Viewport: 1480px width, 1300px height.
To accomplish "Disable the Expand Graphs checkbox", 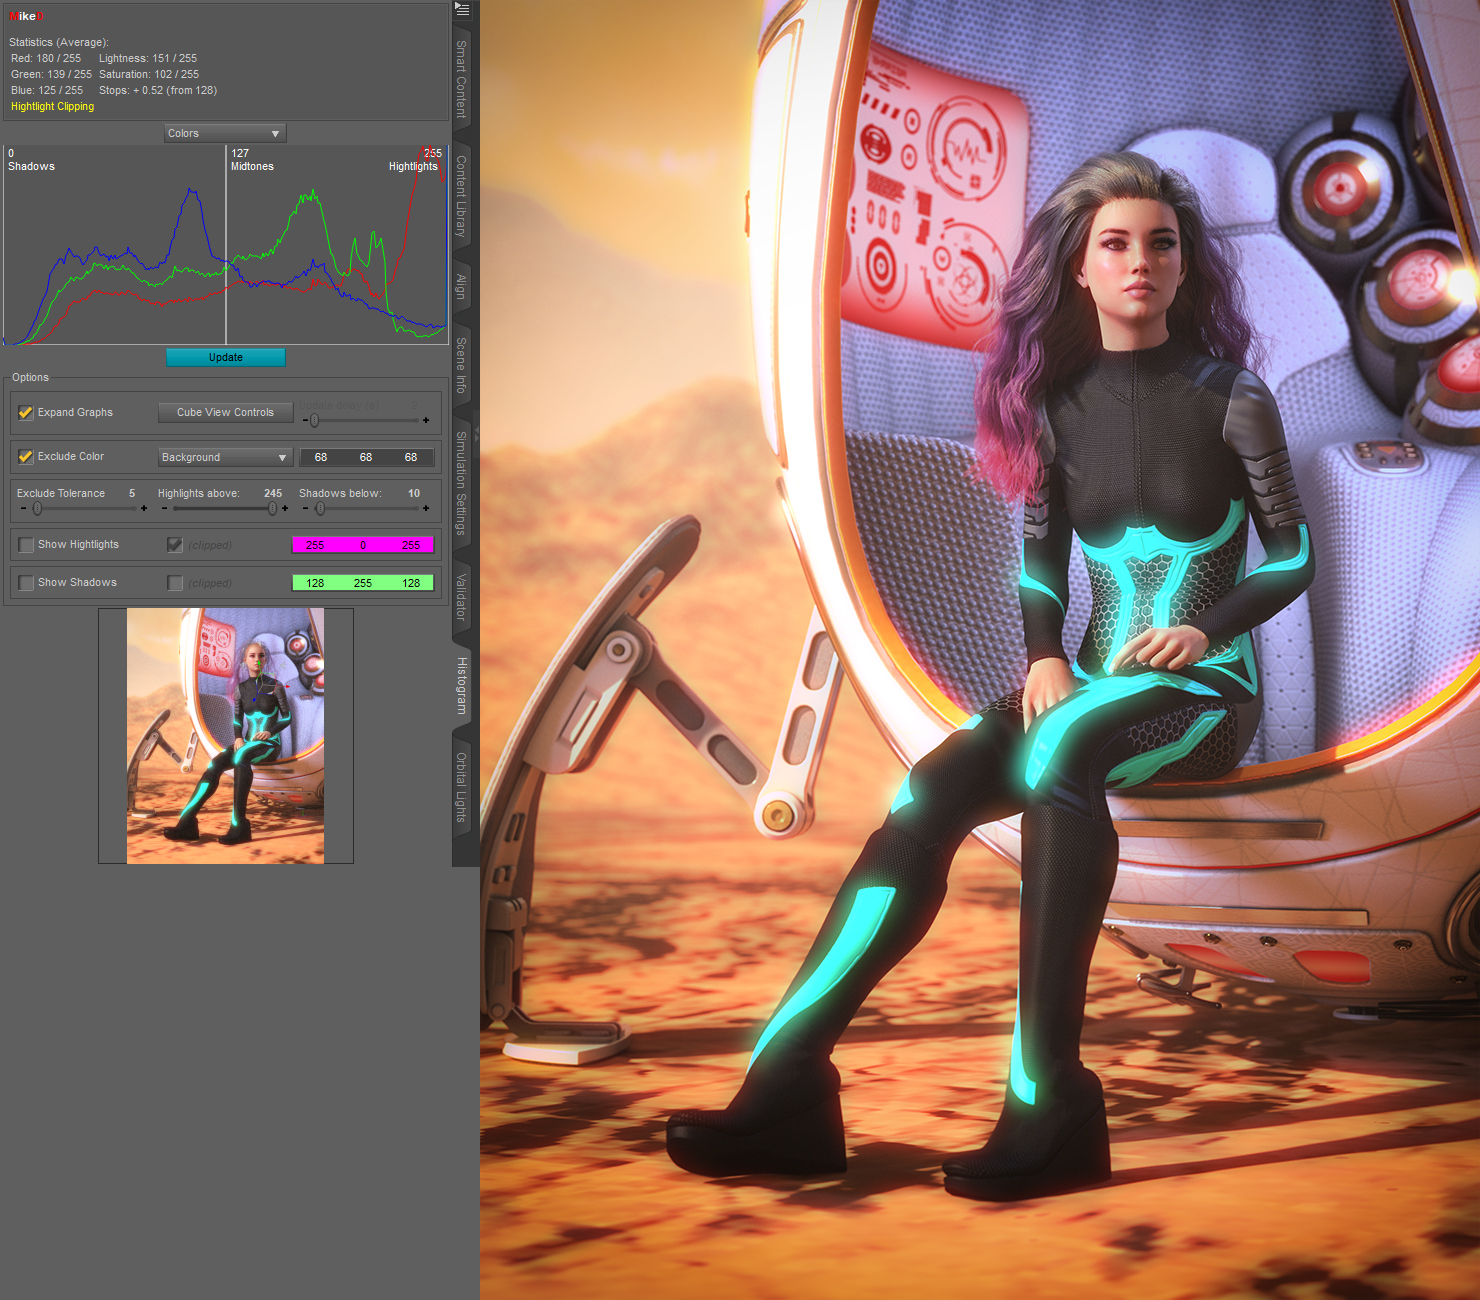I will 26,413.
